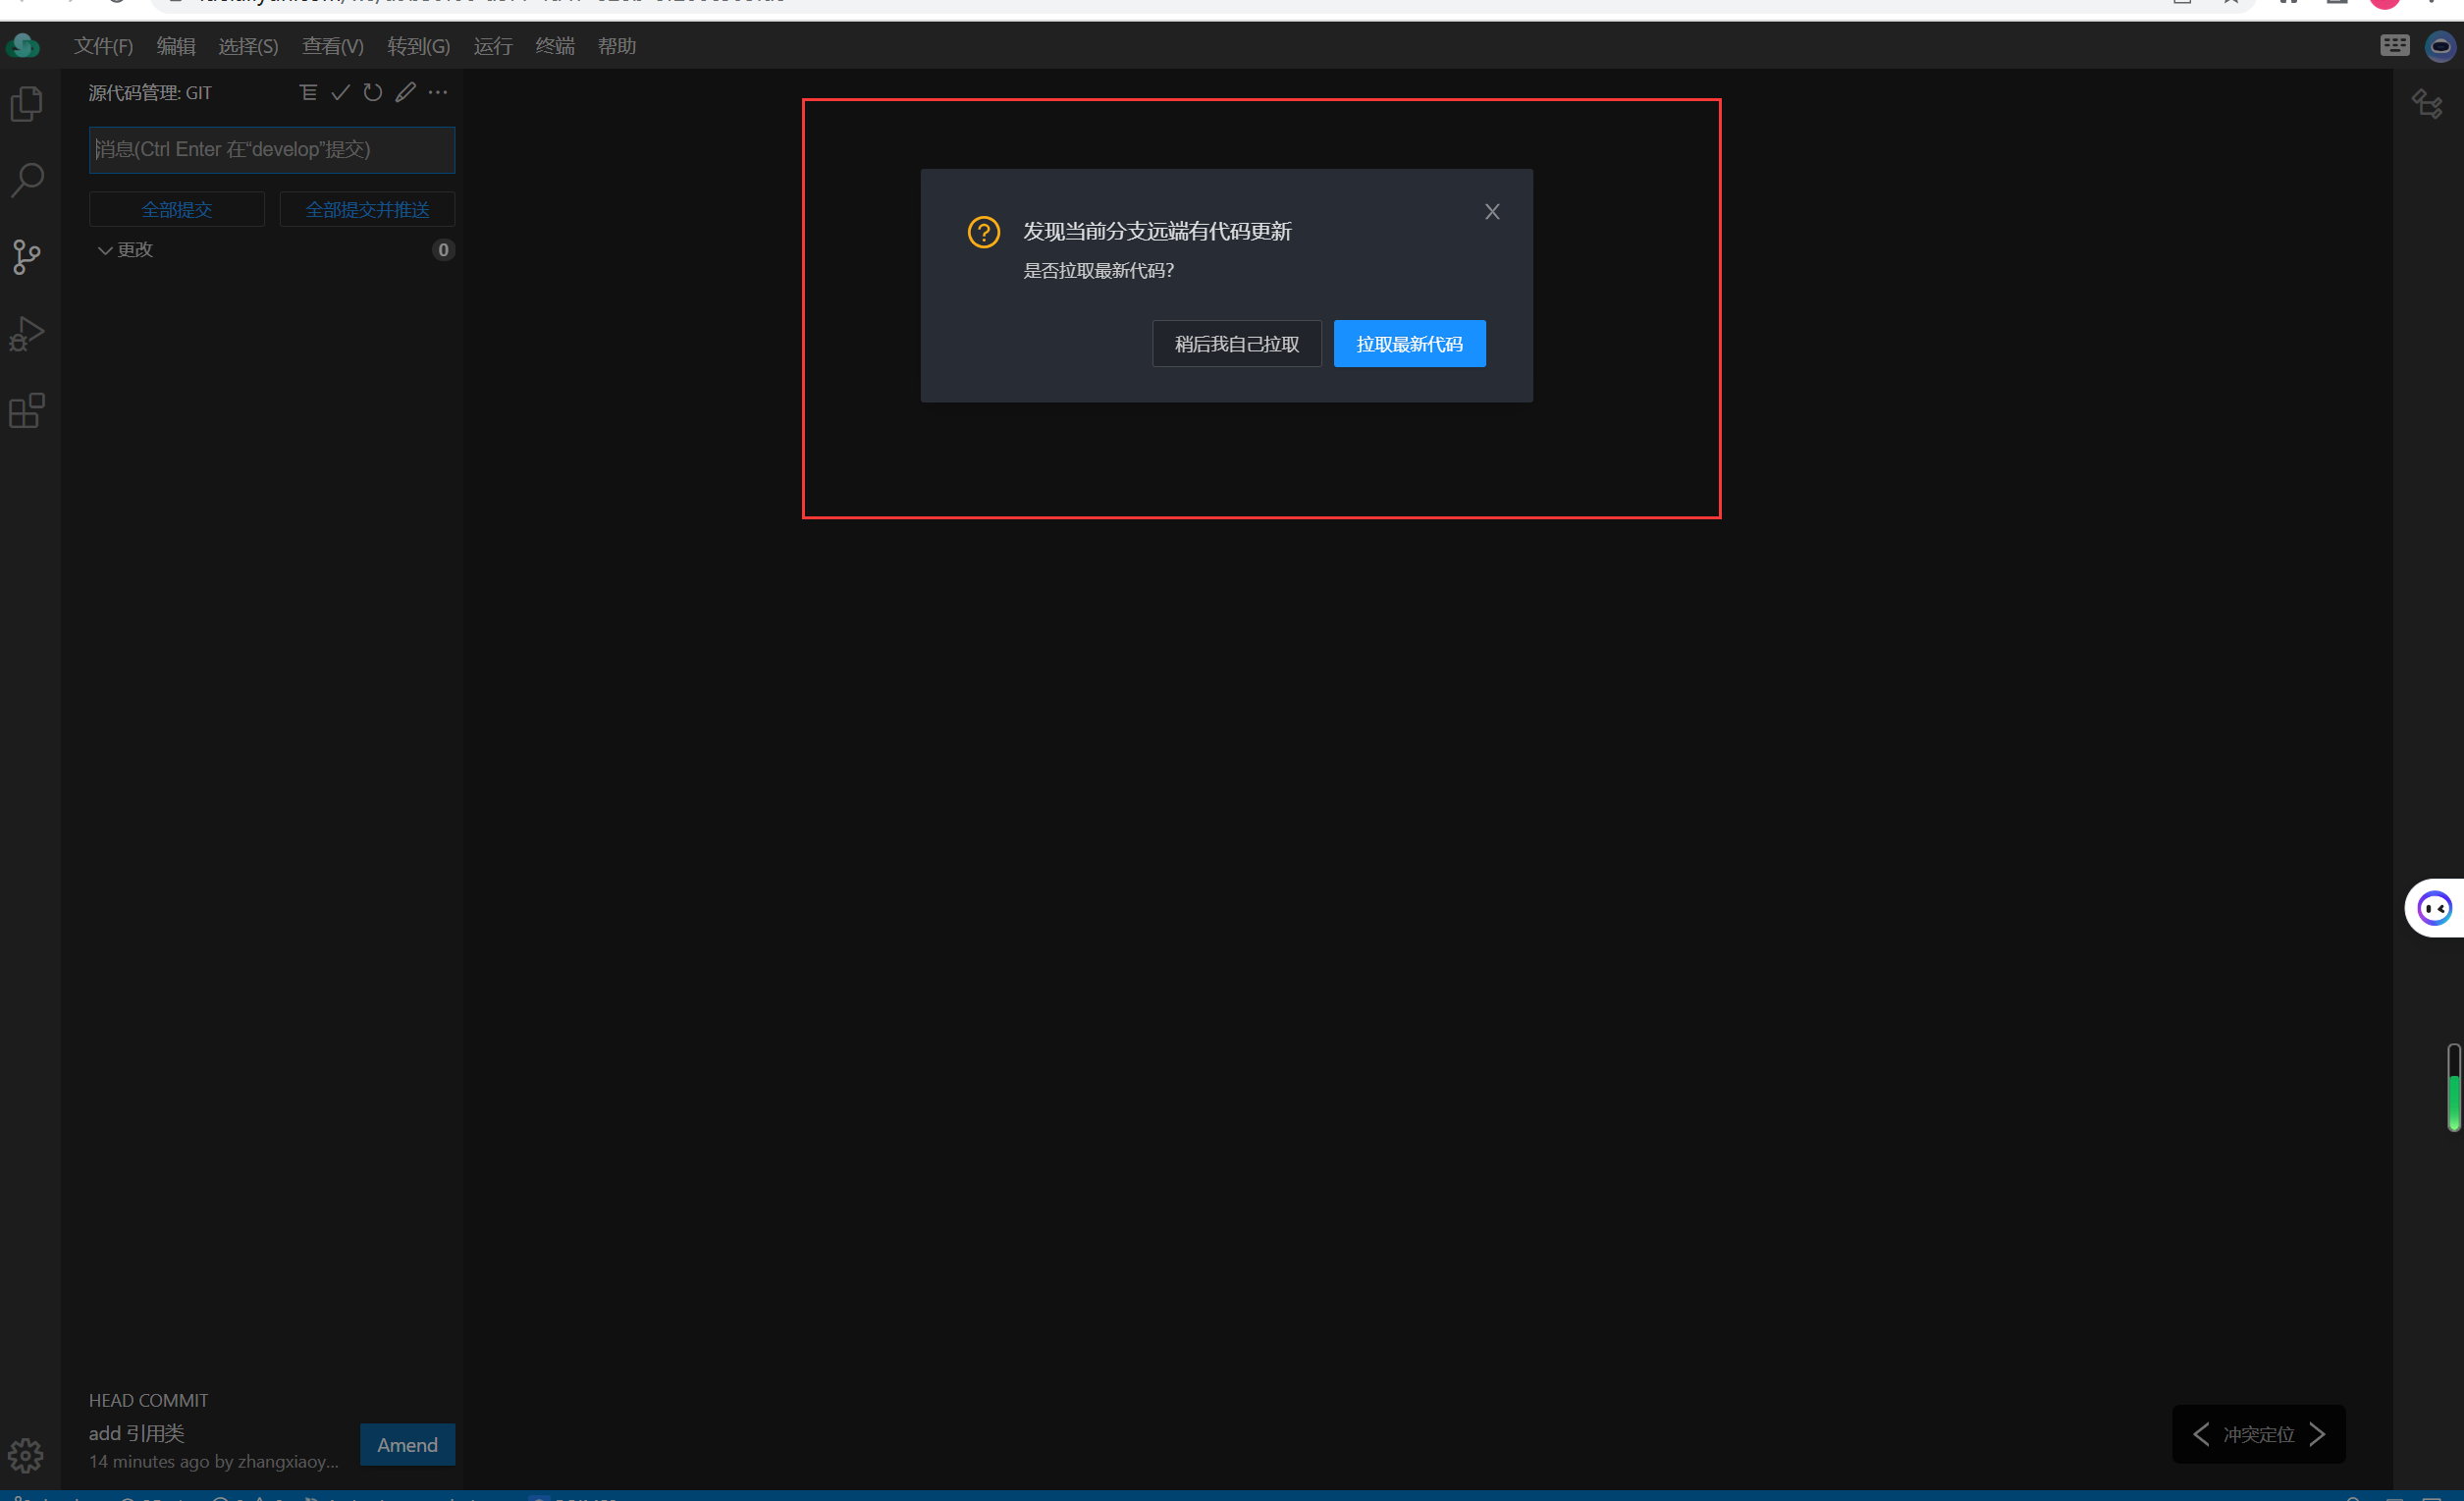
Task: Toggle tree view icon in Git panel header
Action: pyautogui.click(x=308, y=93)
